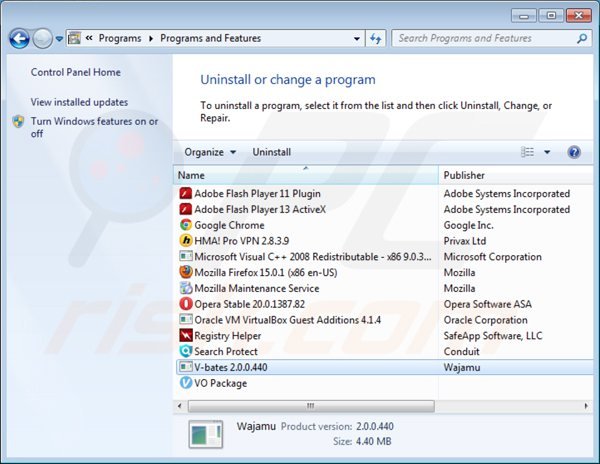Click the change view icon
The height and width of the screenshot is (464, 600).
tap(527, 152)
